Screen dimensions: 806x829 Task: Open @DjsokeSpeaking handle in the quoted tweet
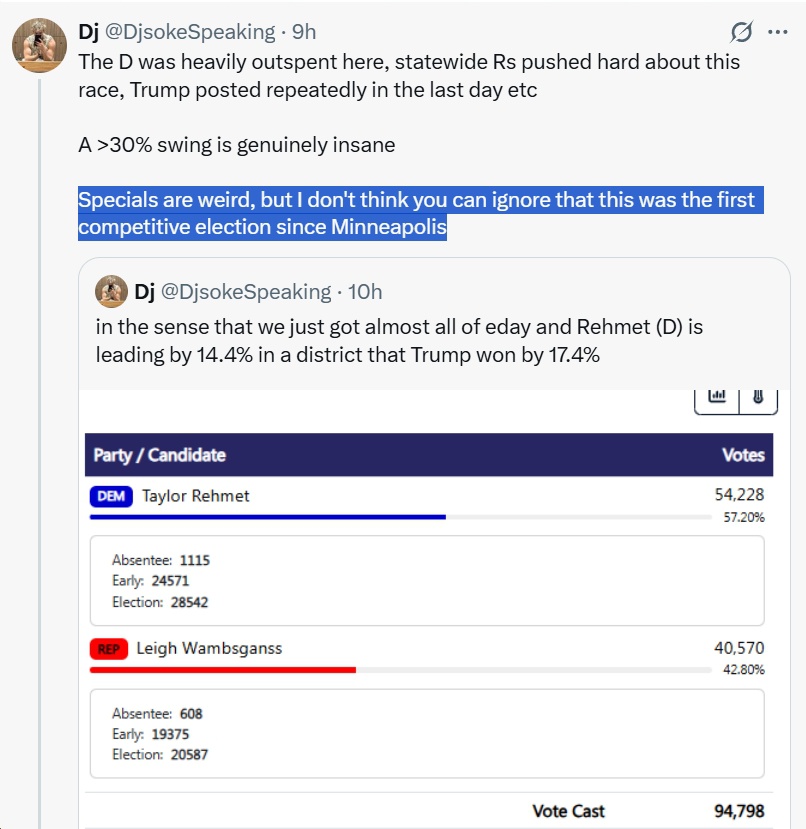(x=246, y=291)
